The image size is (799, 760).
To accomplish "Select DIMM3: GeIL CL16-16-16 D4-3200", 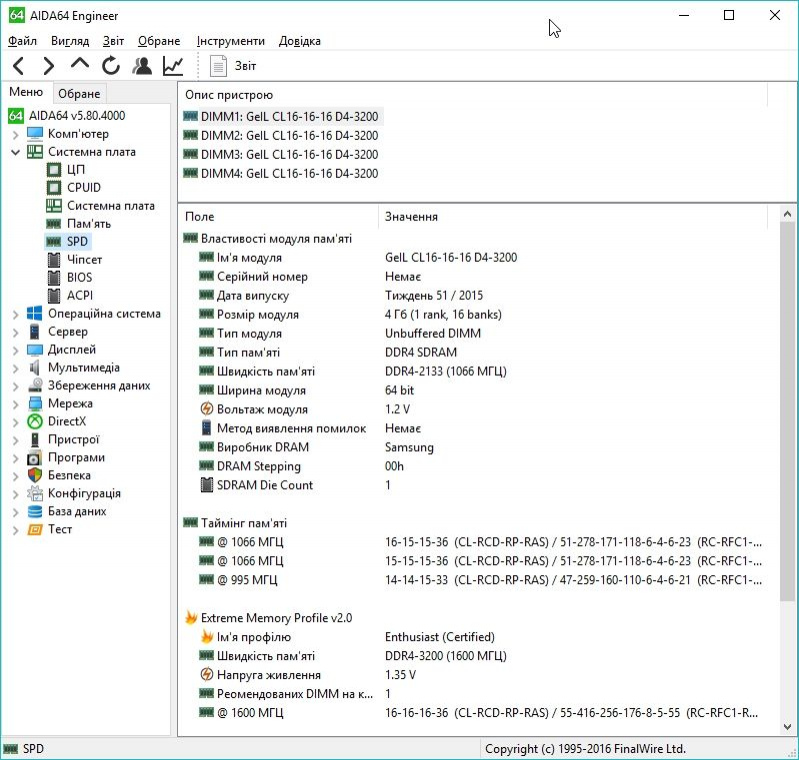I will point(281,154).
